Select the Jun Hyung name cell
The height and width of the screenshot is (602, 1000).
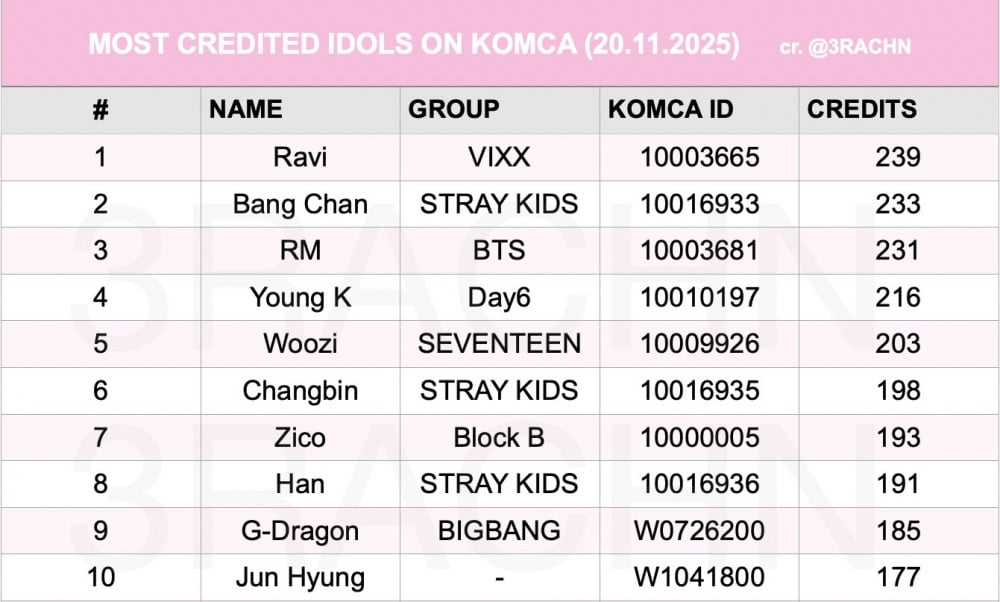300,577
